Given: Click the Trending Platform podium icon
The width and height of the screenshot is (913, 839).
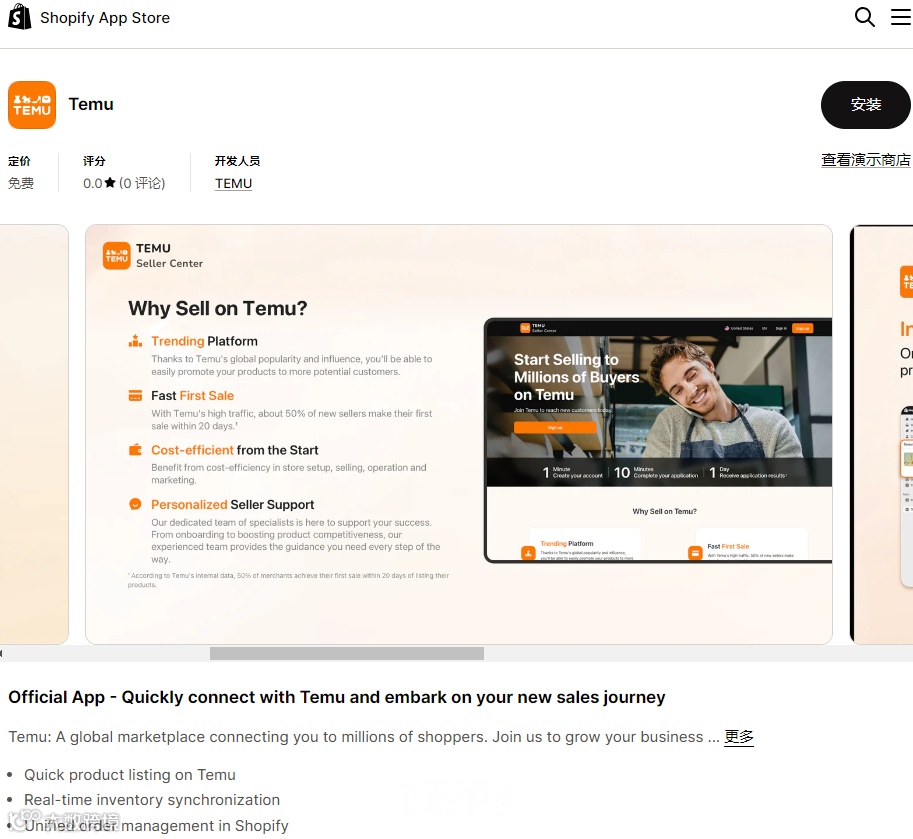Looking at the screenshot, I should 135,341.
